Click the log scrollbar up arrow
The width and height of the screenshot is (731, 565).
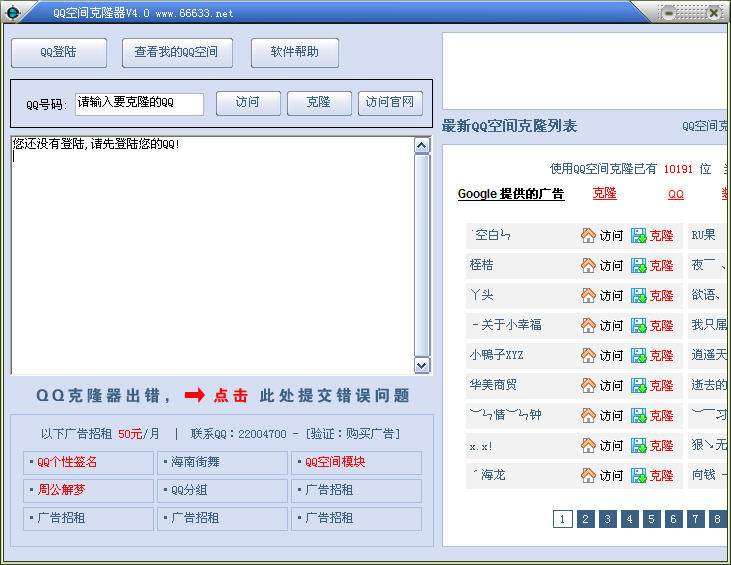(422, 146)
